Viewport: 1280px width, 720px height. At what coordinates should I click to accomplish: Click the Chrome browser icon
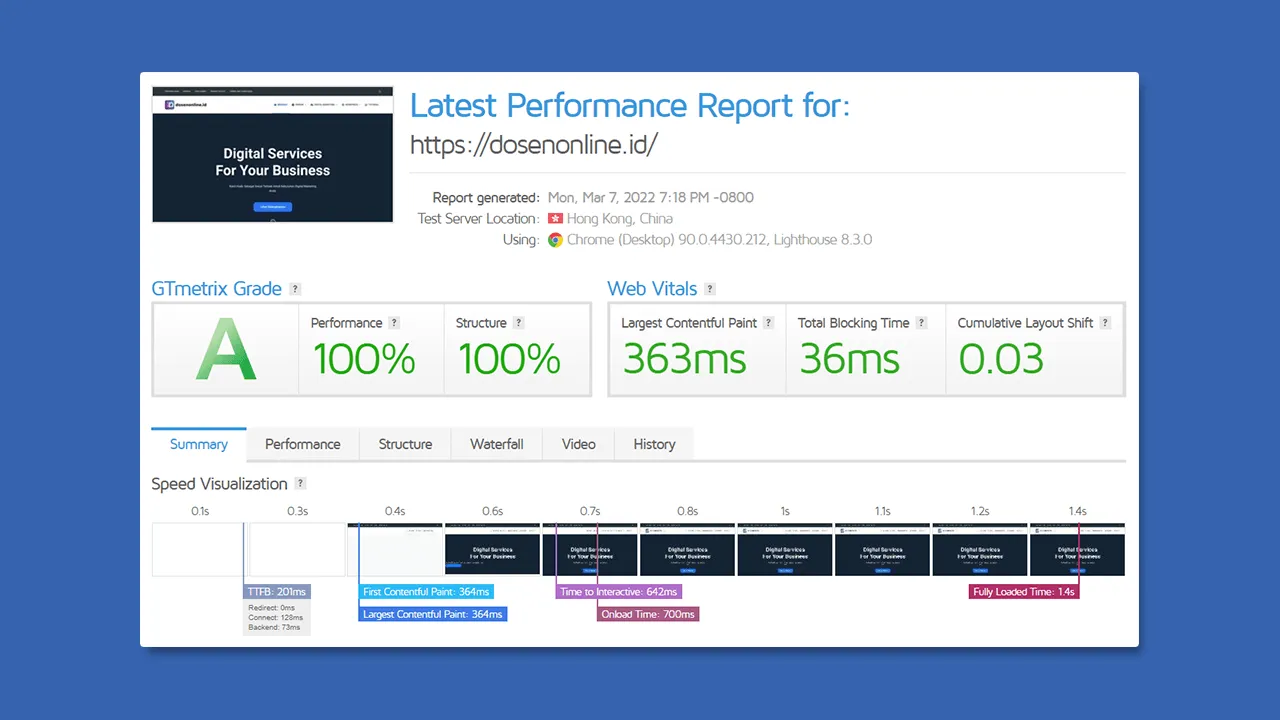tap(555, 240)
